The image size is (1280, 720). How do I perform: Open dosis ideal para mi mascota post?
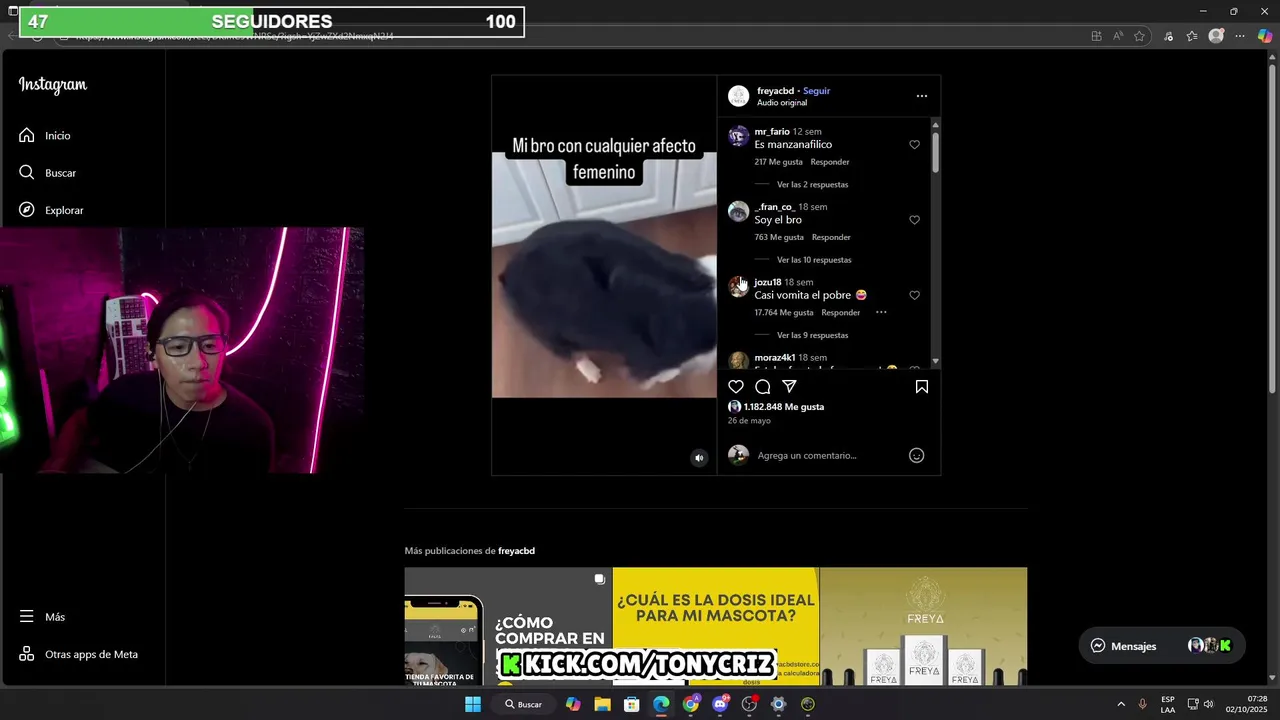coord(716,626)
